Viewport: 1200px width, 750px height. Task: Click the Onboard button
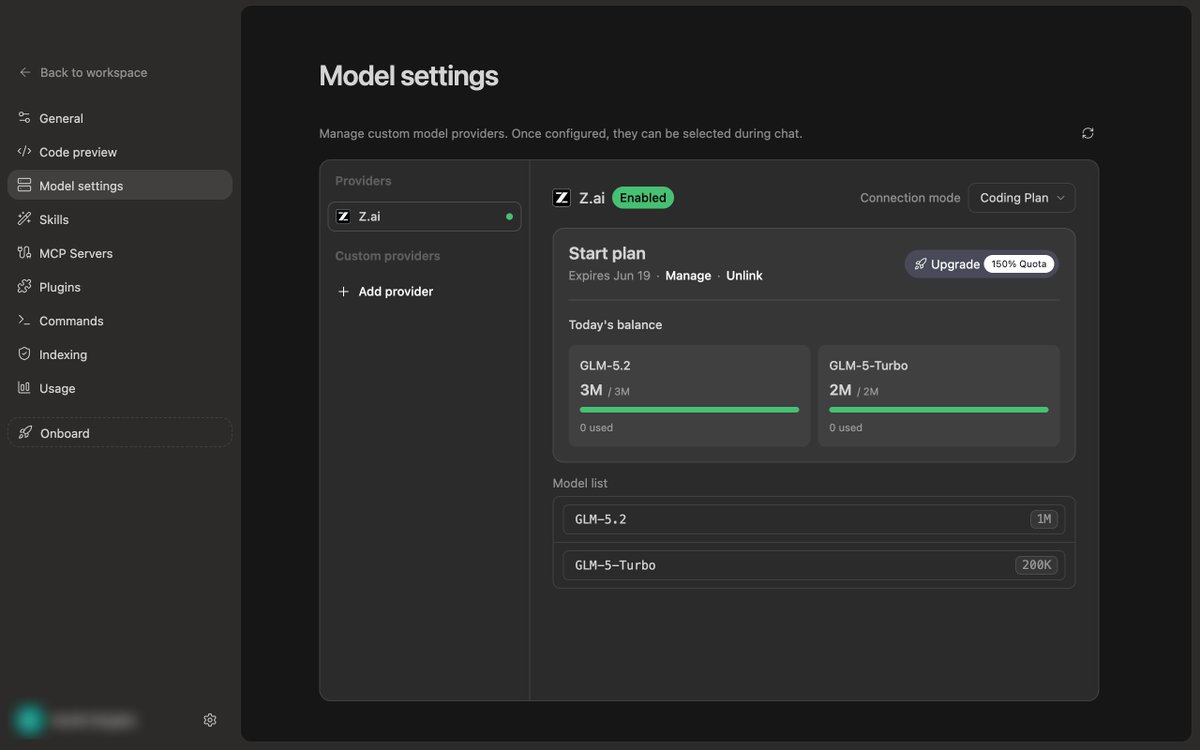[x=120, y=432]
